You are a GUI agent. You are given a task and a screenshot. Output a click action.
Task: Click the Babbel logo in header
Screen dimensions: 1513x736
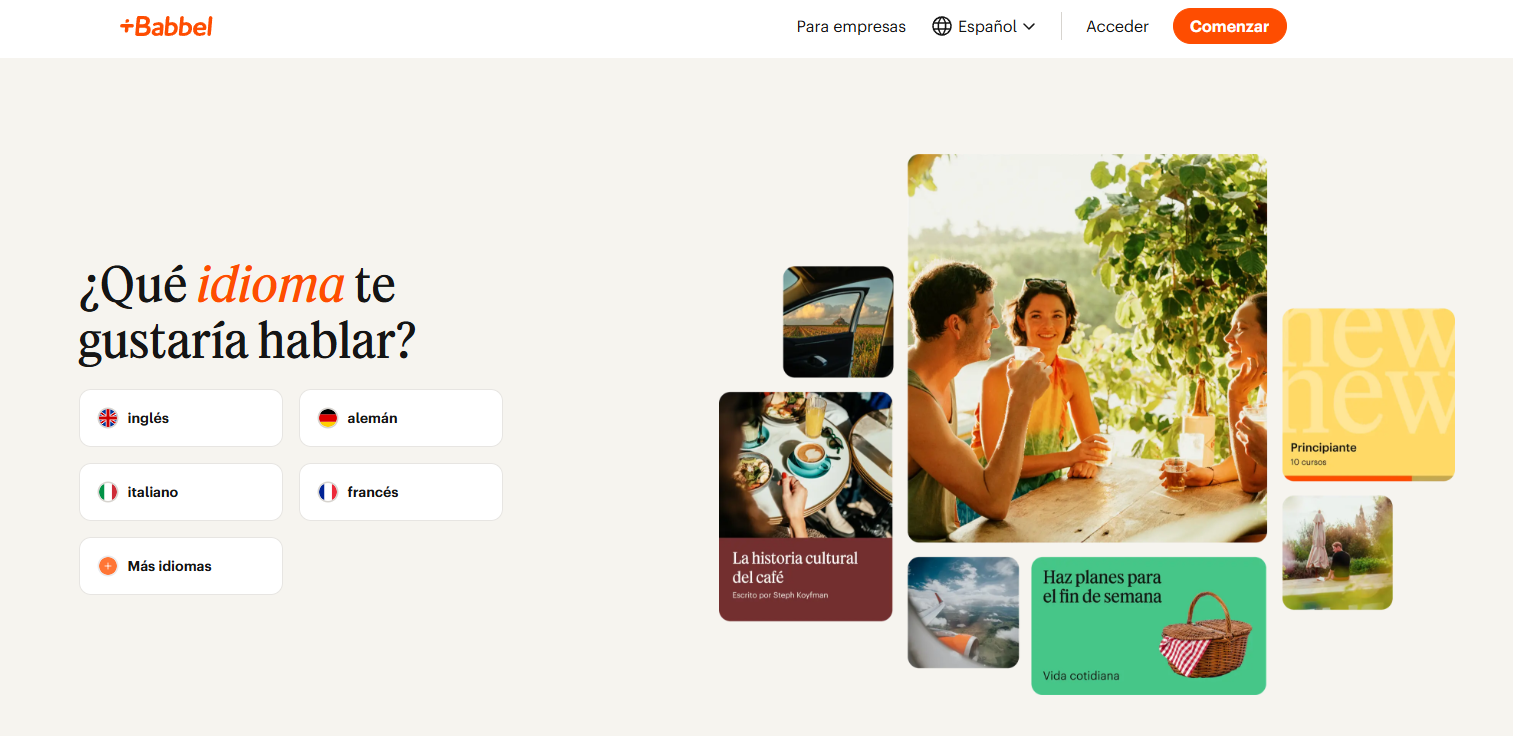click(x=166, y=27)
